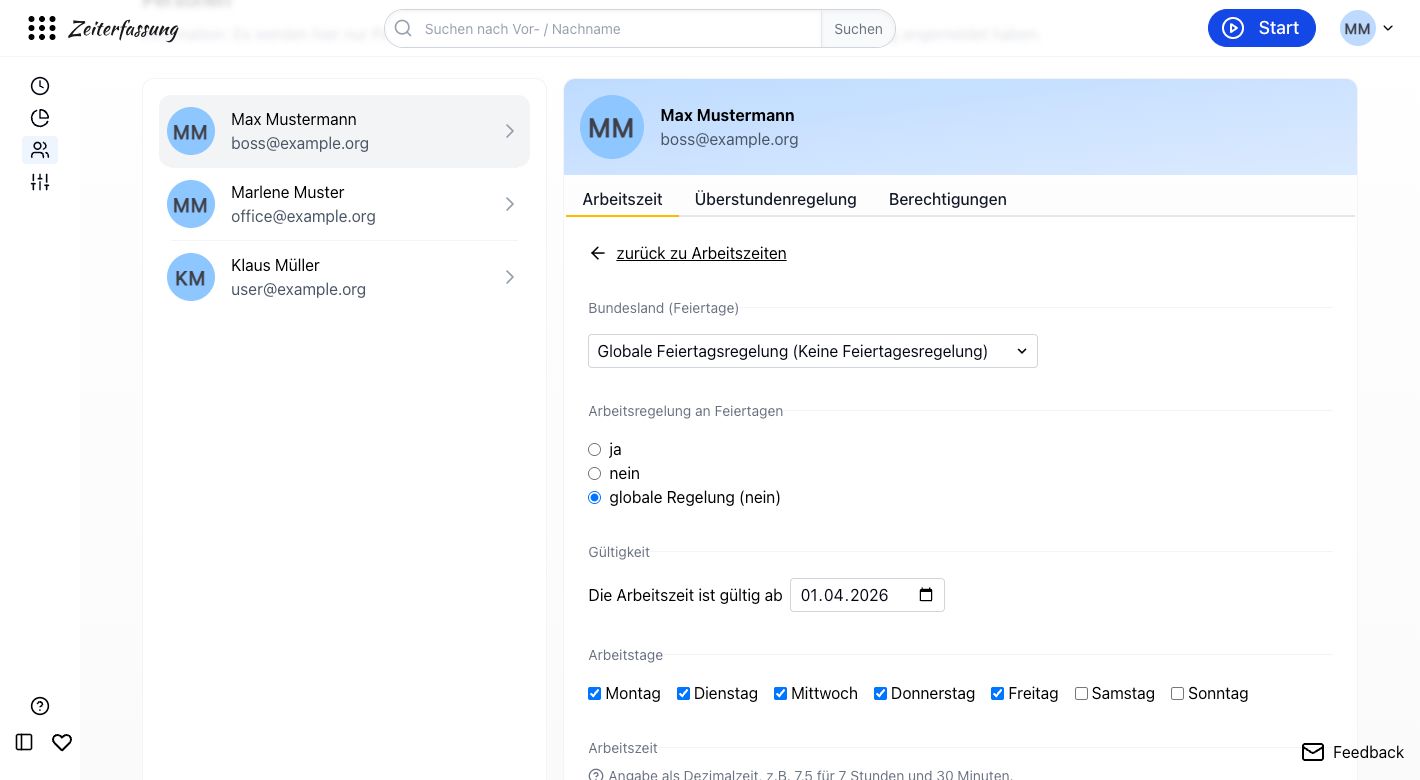Click the heart icon in sidebar
1420x780 pixels.
(x=62, y=742)
